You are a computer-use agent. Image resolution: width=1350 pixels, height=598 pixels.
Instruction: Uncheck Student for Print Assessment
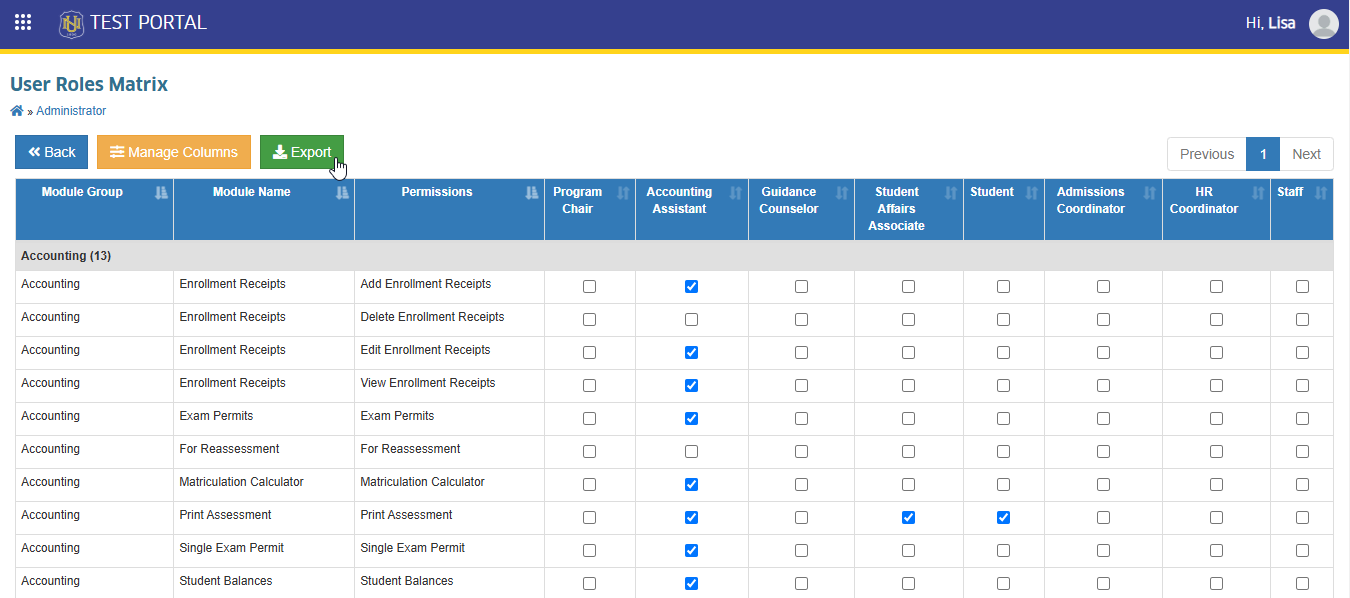click(1003, 518)
